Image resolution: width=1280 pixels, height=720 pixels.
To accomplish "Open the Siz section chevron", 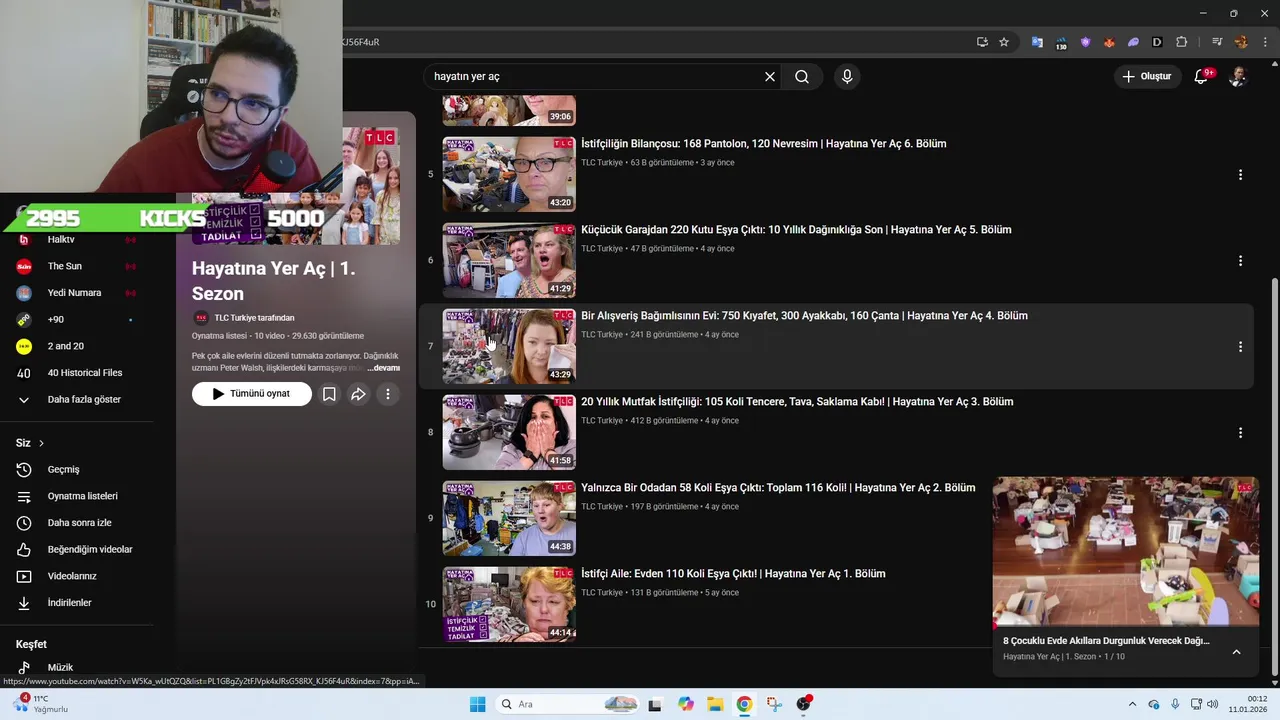I will 41,443.
